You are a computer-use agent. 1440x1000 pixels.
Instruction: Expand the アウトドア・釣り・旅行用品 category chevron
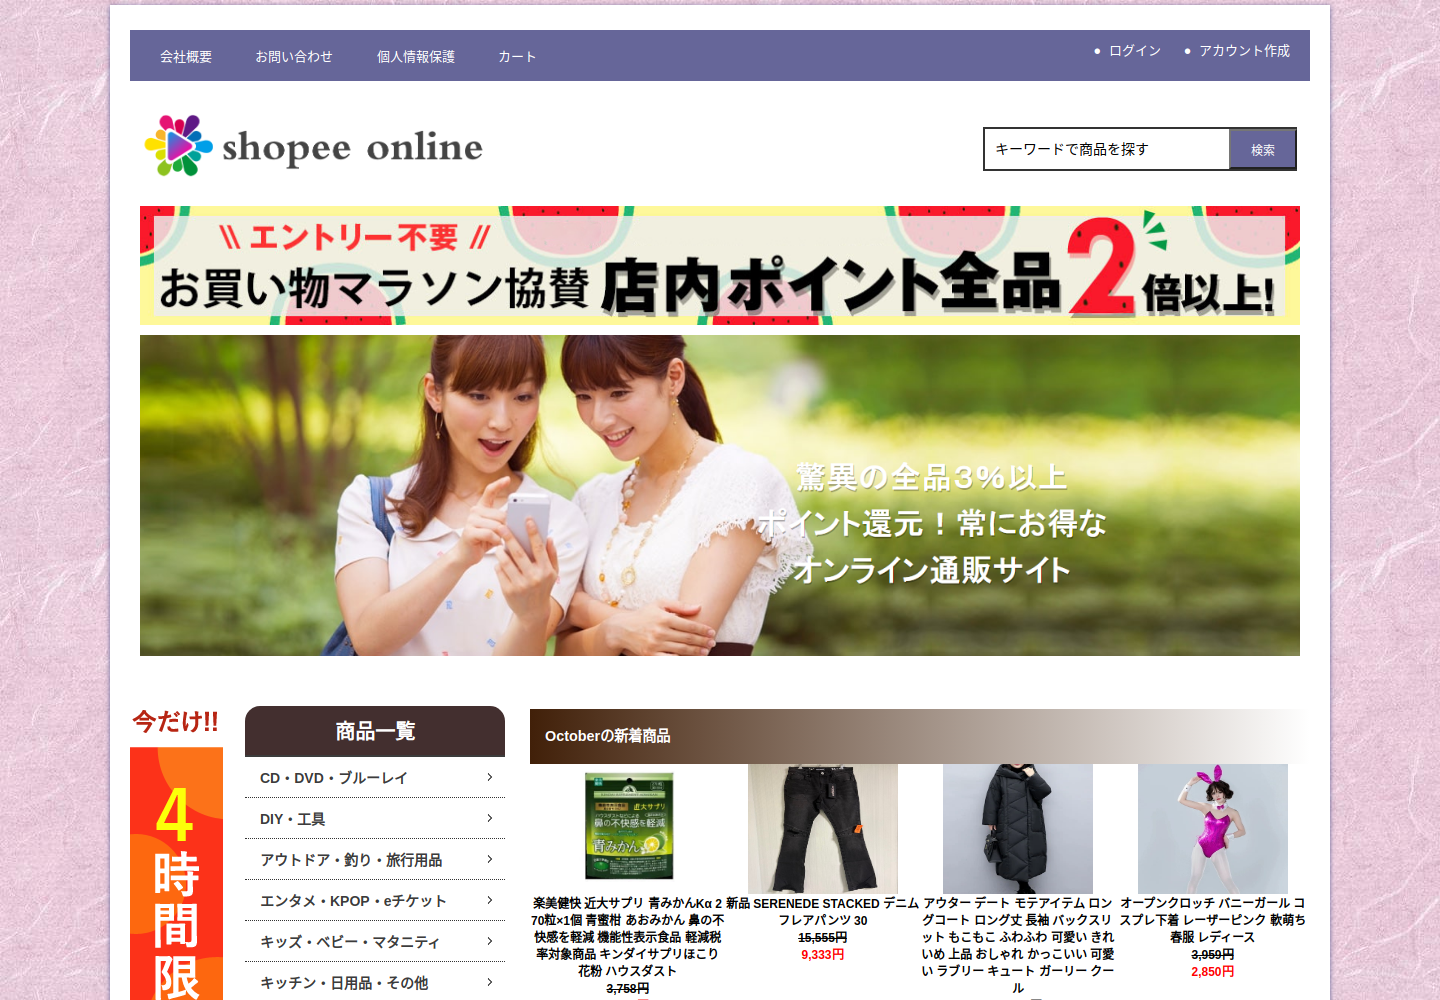point(489,859)
